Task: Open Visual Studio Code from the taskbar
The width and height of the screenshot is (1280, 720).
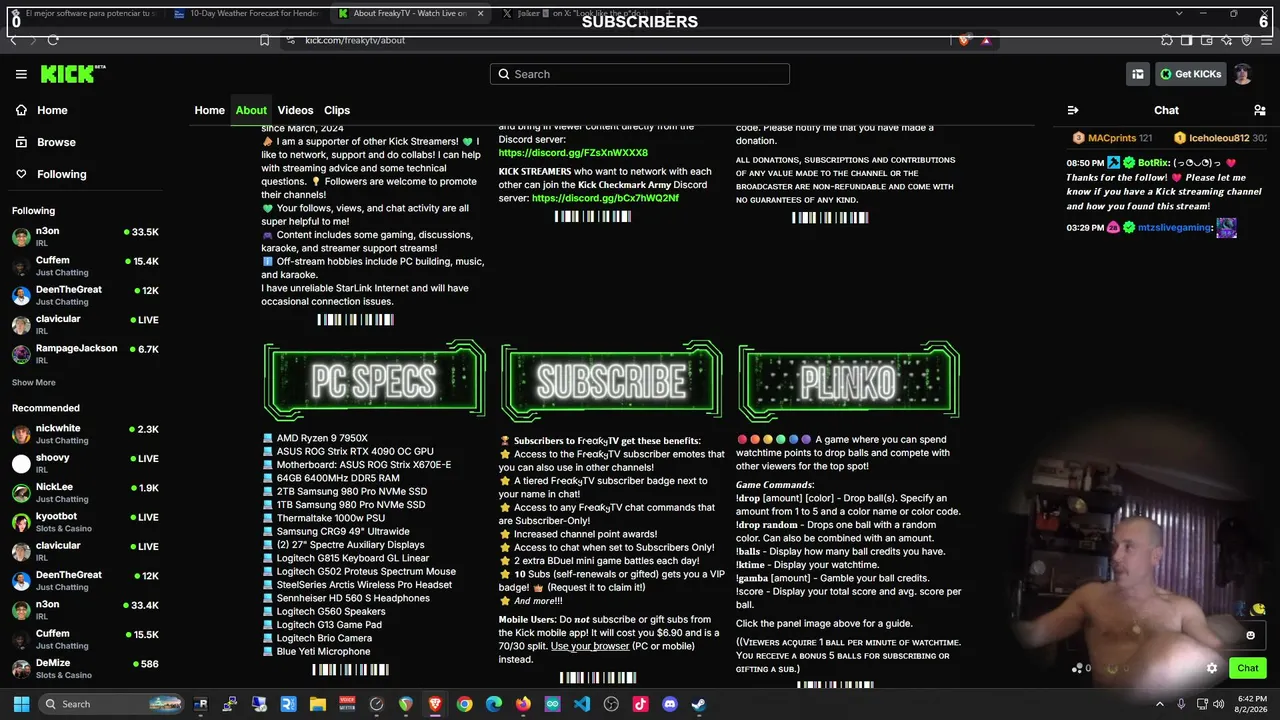Action: point(582,704)
